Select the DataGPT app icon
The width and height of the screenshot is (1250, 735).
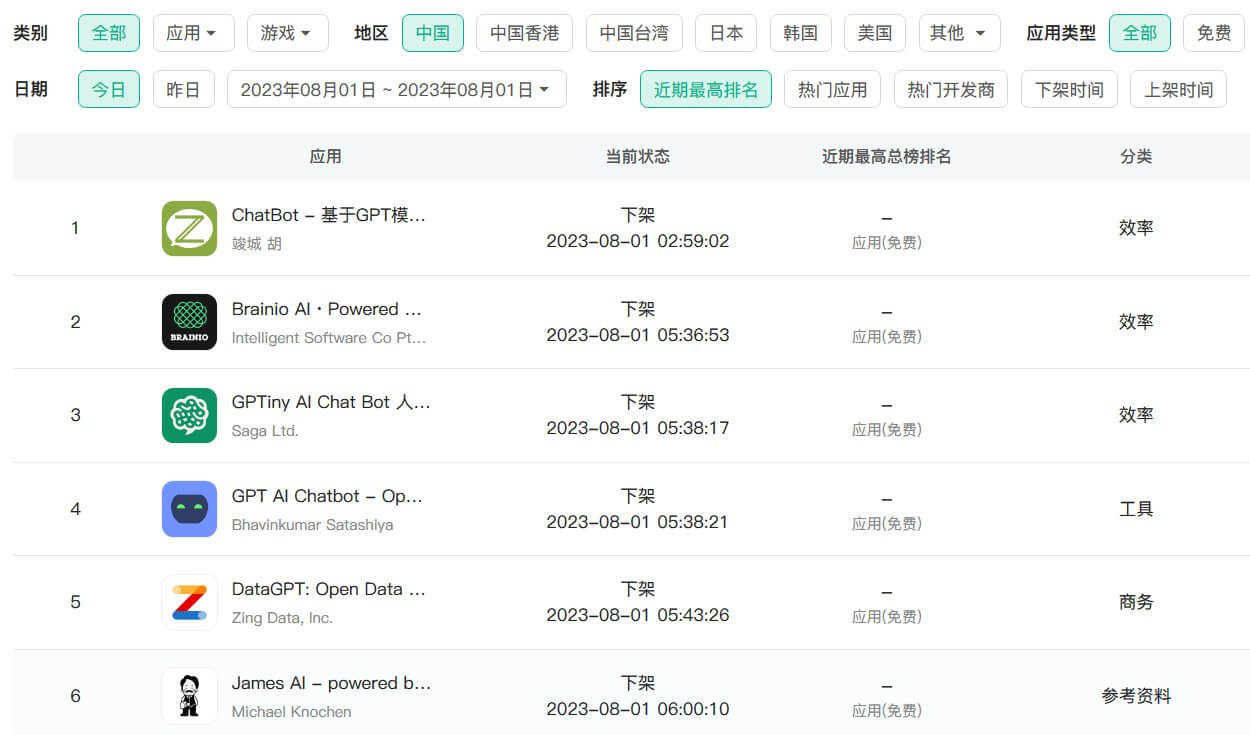click(x=189, y=602)
